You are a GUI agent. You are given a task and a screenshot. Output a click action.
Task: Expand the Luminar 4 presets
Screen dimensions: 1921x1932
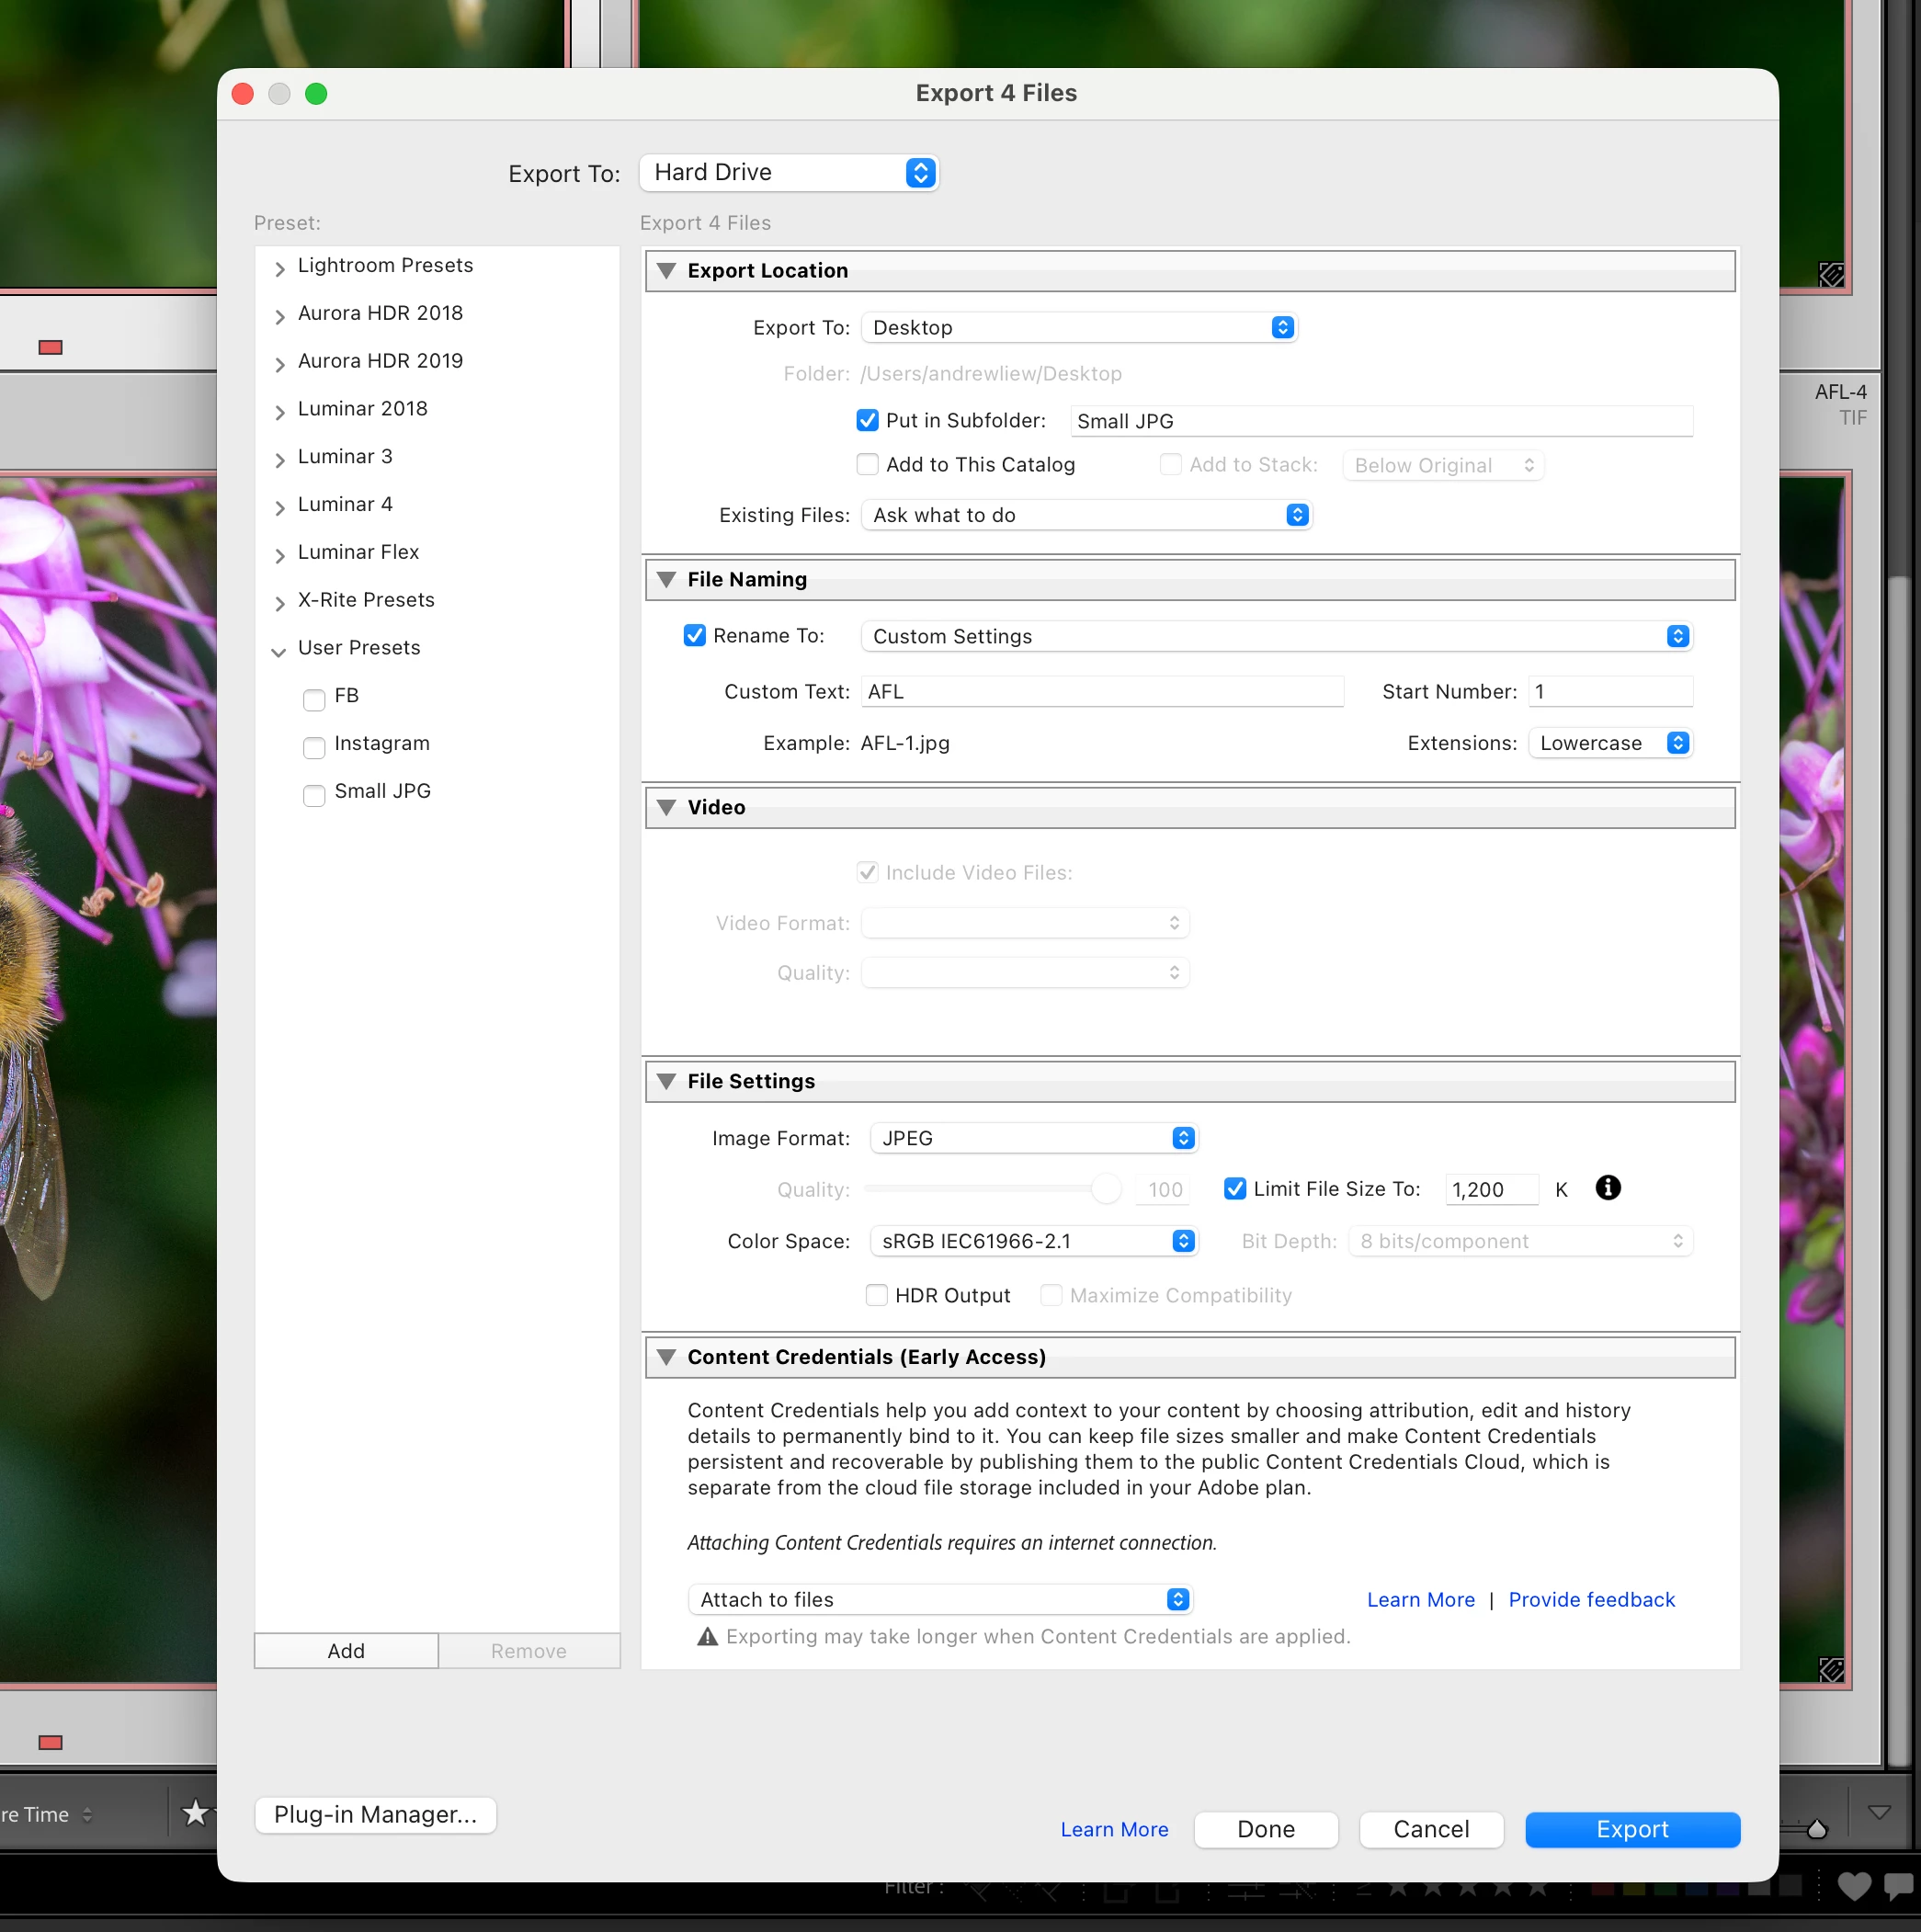[280, 508]
